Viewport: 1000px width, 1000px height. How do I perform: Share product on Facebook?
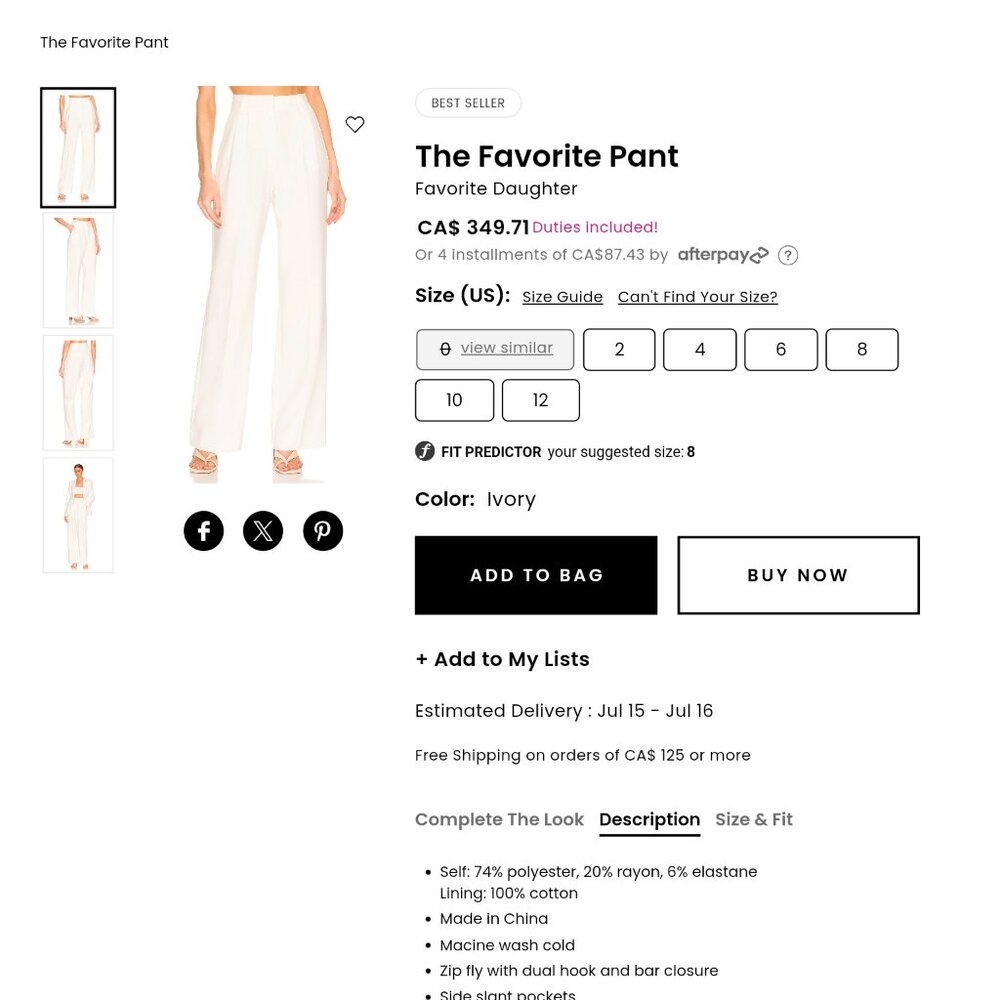tap(203, 530)
